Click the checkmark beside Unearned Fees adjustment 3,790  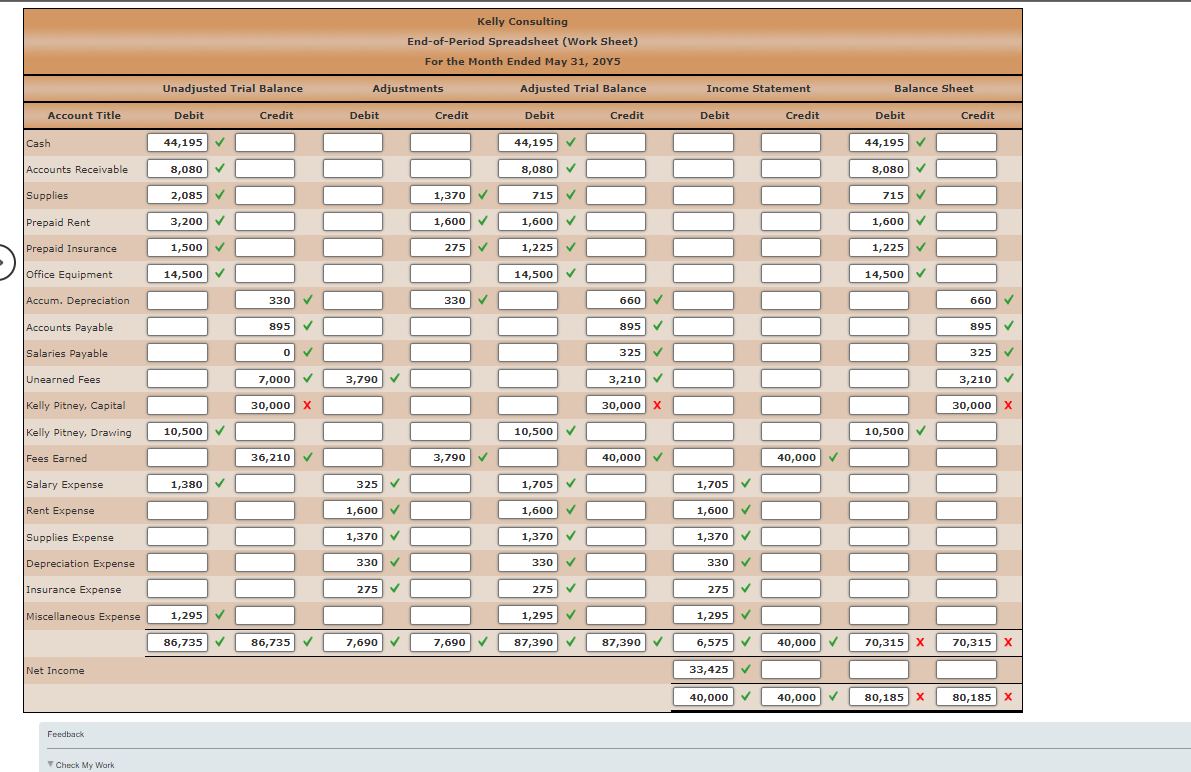point(394,378)
